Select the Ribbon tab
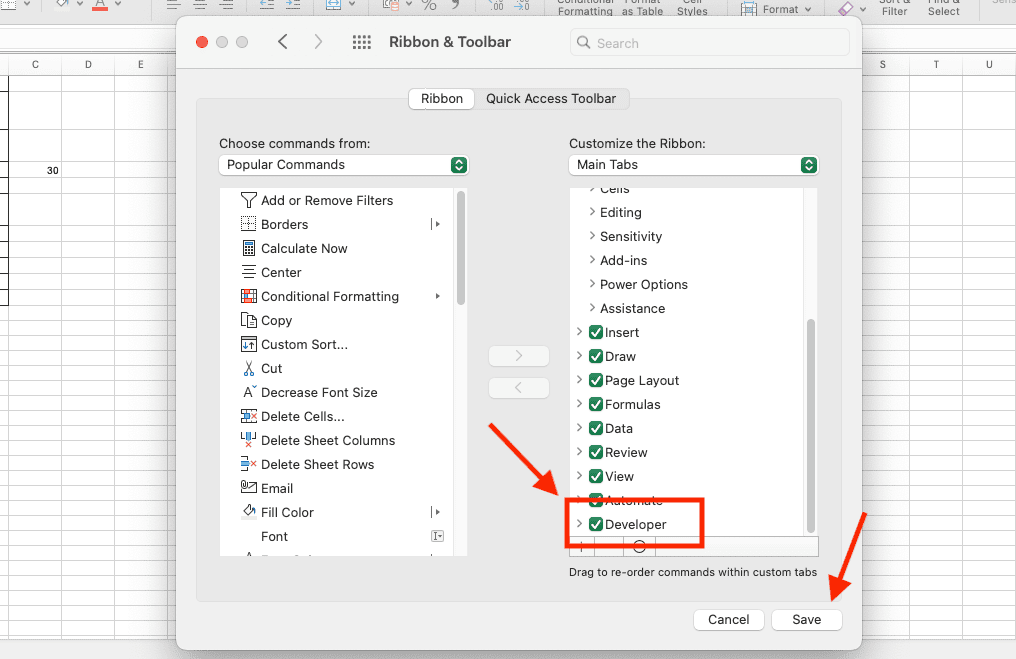The width and height of the screenshot is (1016, 659). 441,99
